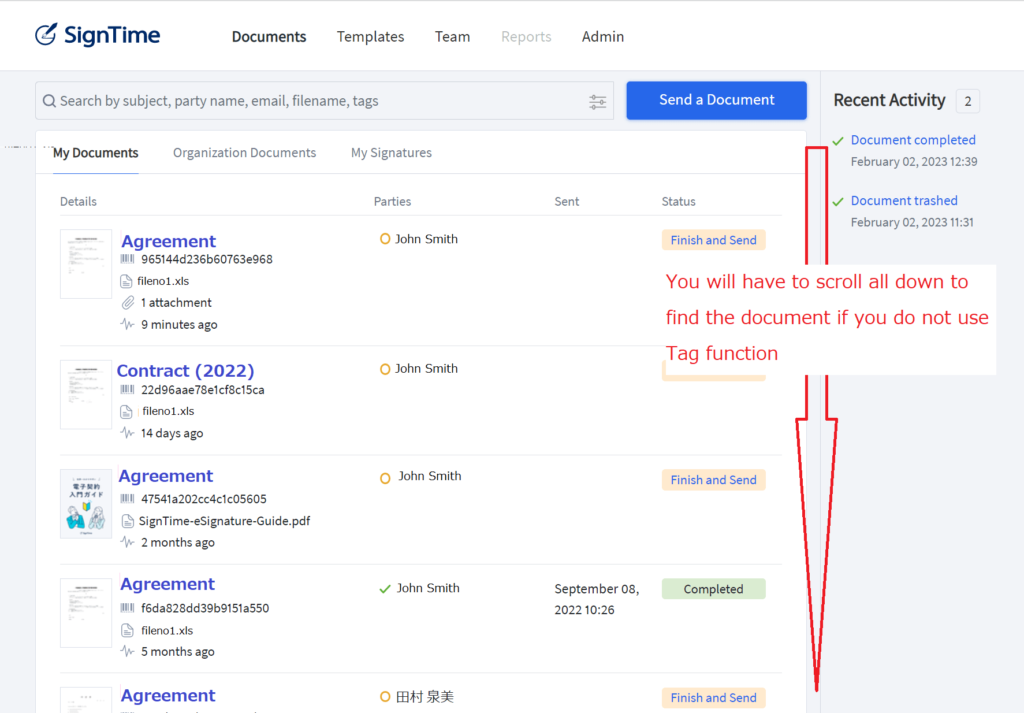Image resolution: width=1024 pixels, height=713 pixels.
Task: Click green check icon beside John Smith
Action: [x=385, y=588]
